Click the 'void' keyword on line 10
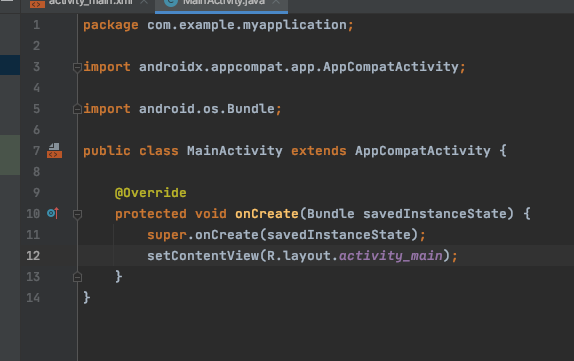 [x=210, y=214]
